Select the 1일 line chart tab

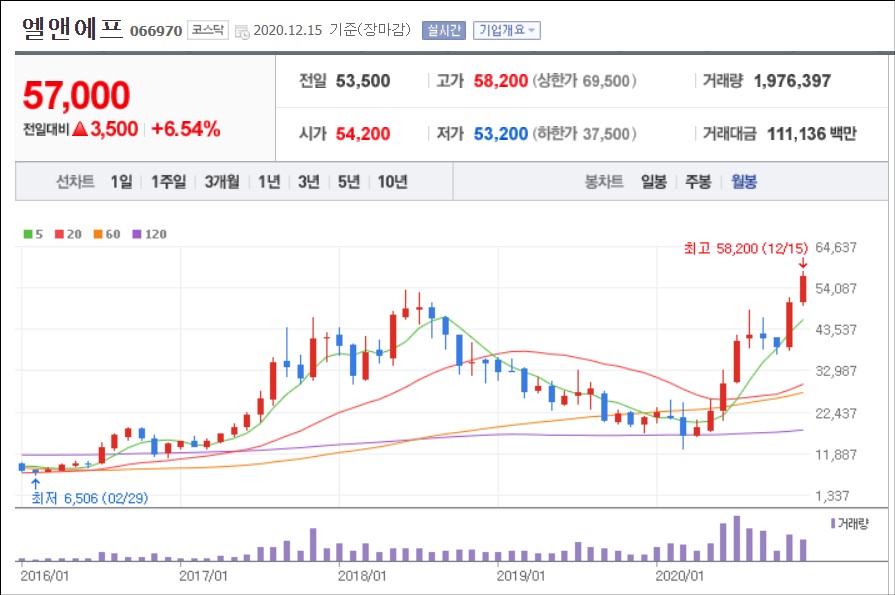click(121, 182)
